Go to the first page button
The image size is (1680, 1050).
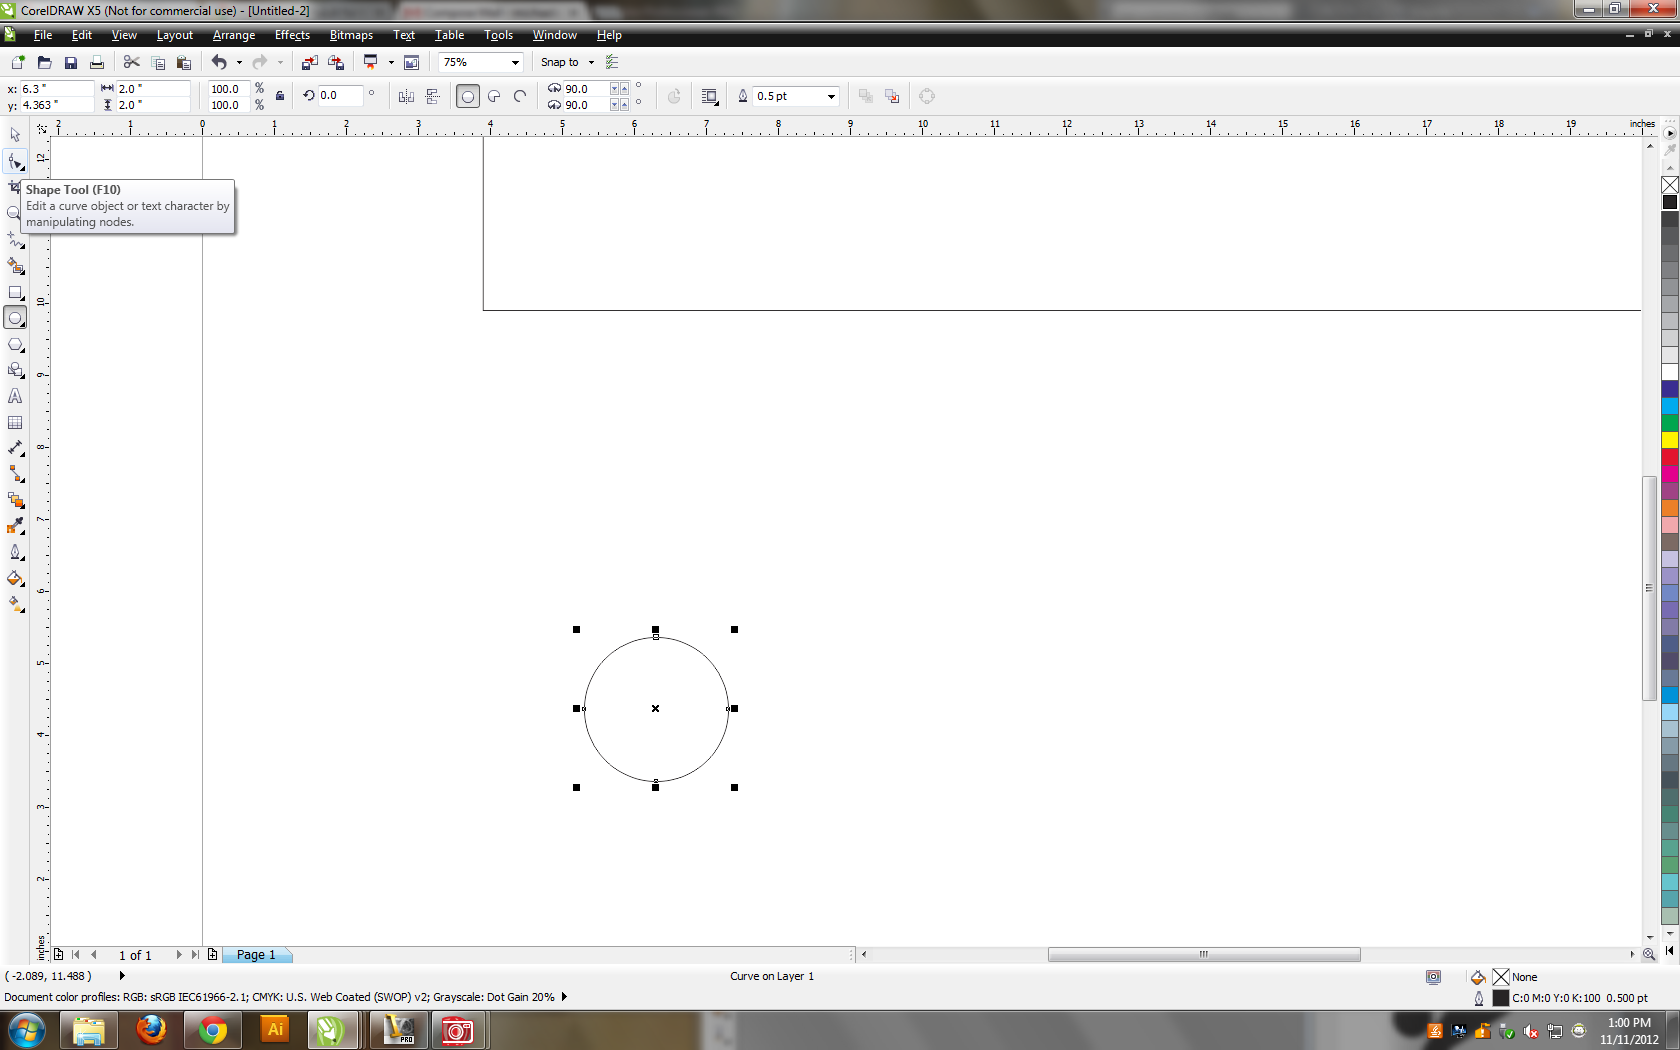(76, 955)
